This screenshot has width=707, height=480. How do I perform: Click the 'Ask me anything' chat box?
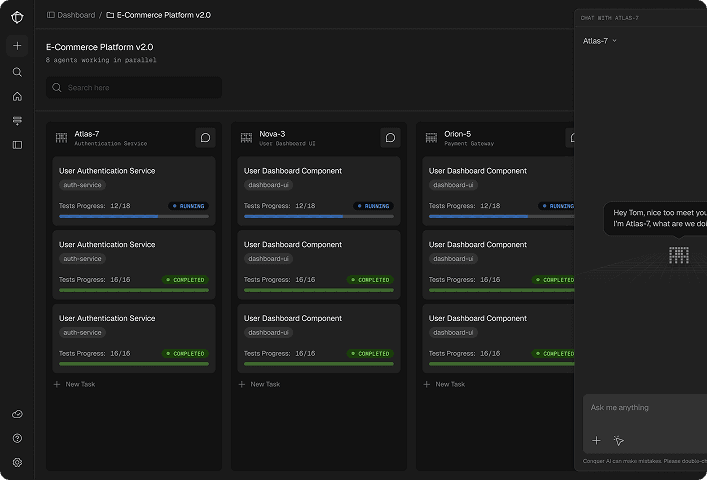[640, 408]
